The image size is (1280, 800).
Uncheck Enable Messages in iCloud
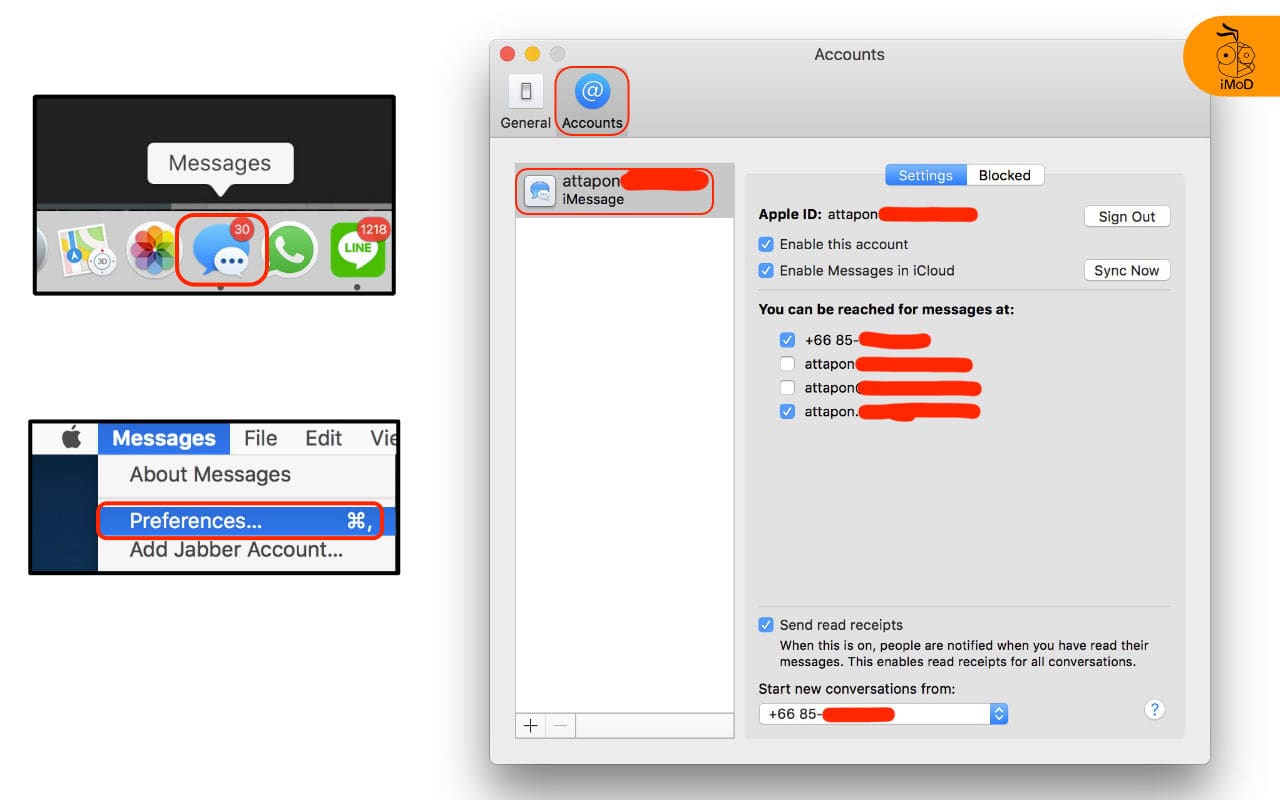click(x=766, y=270)
